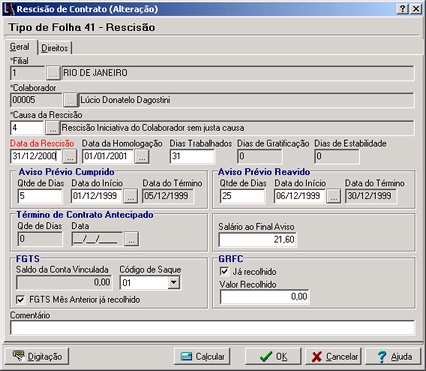Open the Data da Homologação calendar button
This screenshot has height=371, width=426.
142,156
